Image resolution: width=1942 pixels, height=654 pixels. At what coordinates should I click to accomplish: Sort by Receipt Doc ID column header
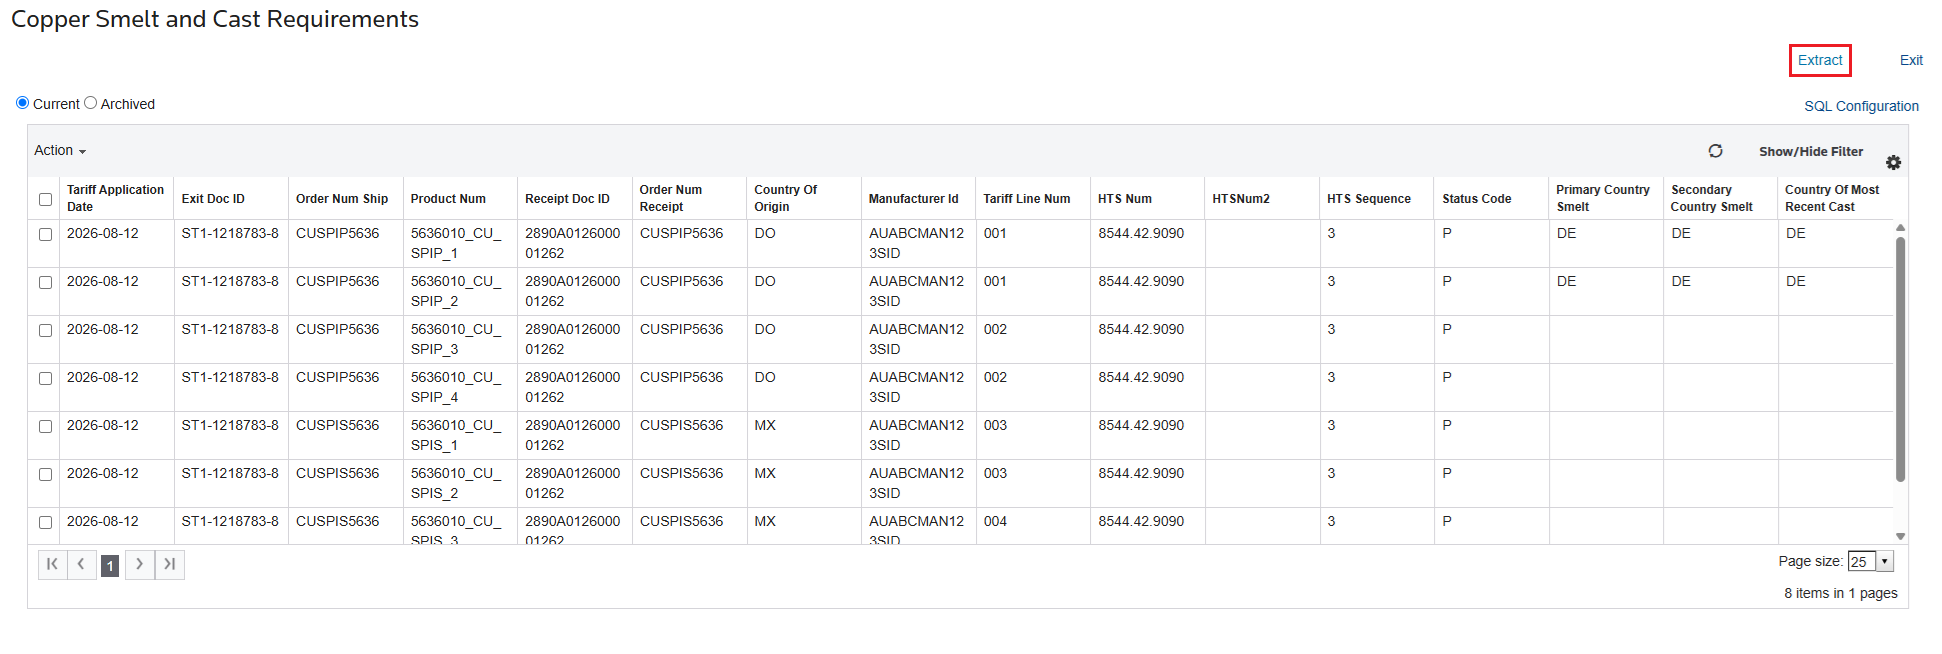567,199
